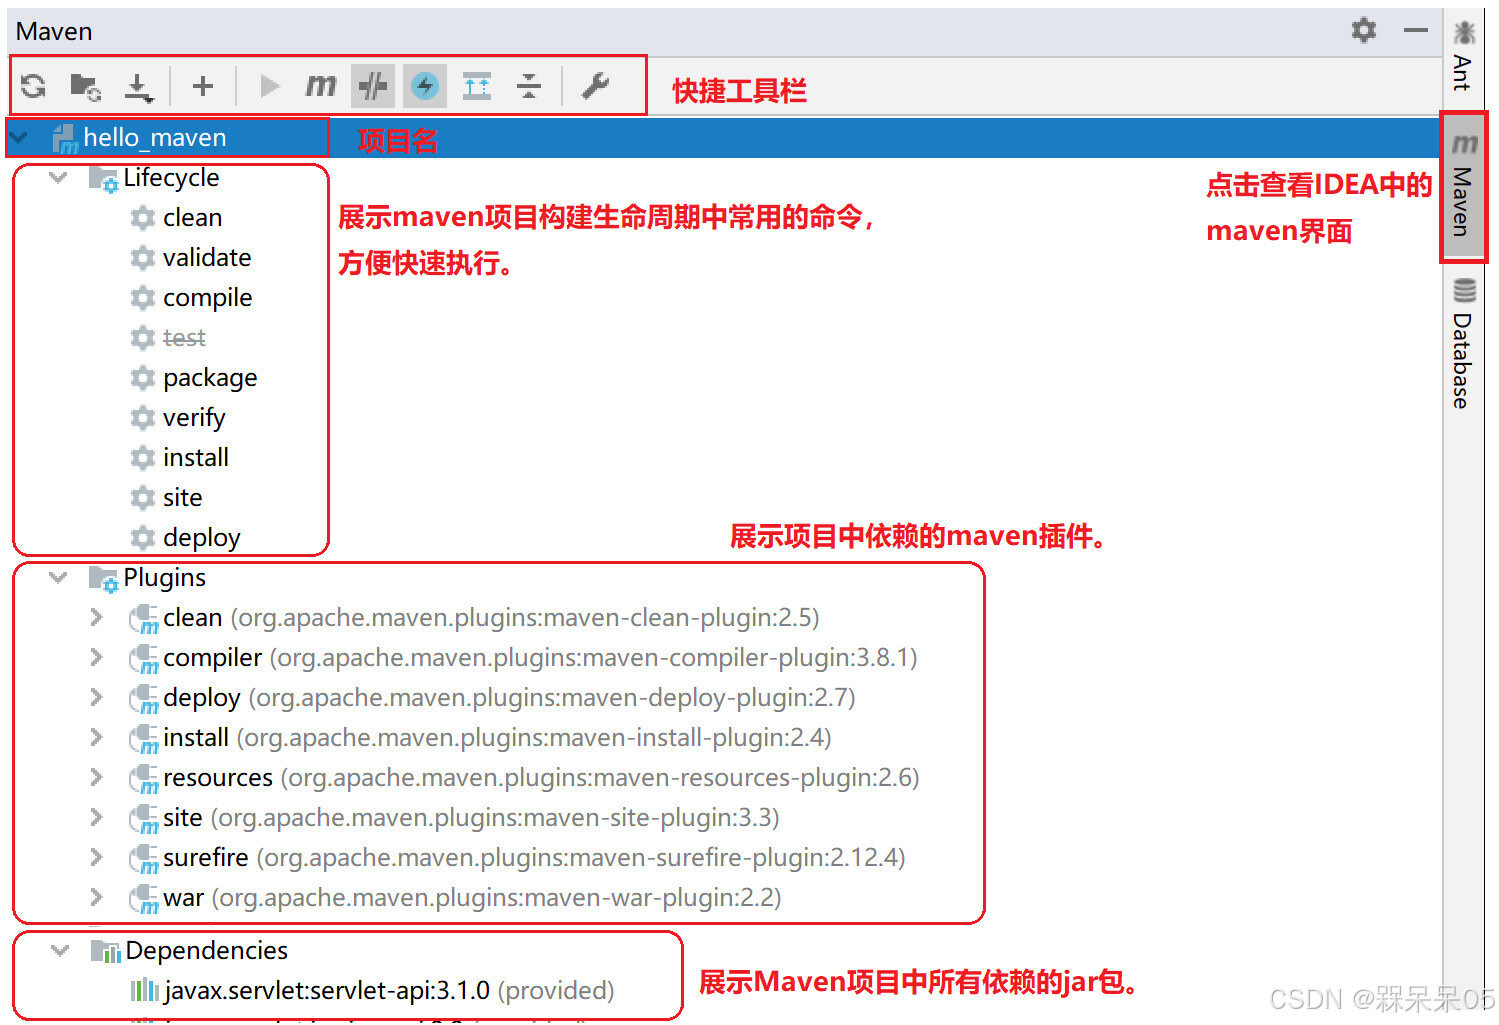Select the Maven side tab
This screenshot has height=1025, width=1499.
(1464, 186)
